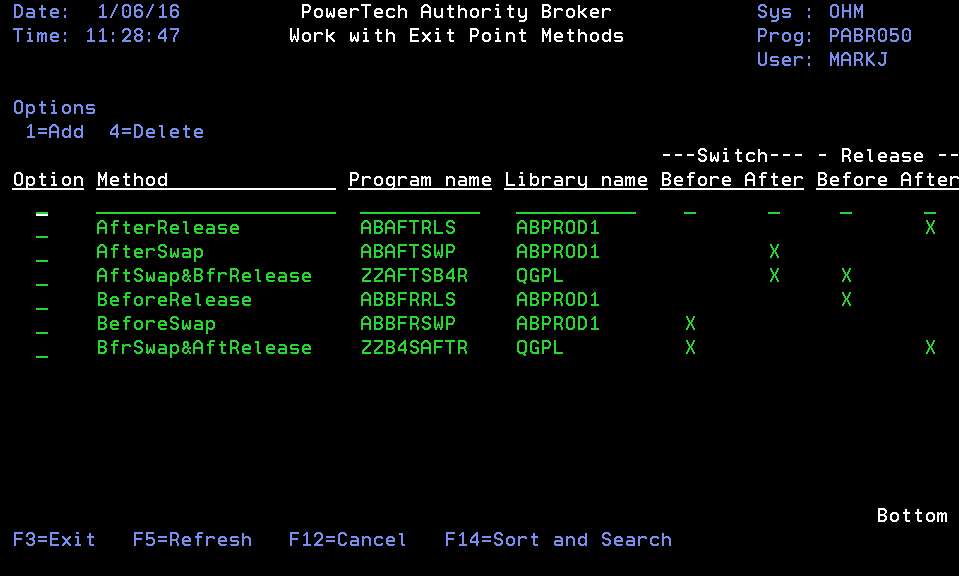This screenshot has width=959, height=576.
Task: Select the BeforeRelease method name
Action: point(174,300)
